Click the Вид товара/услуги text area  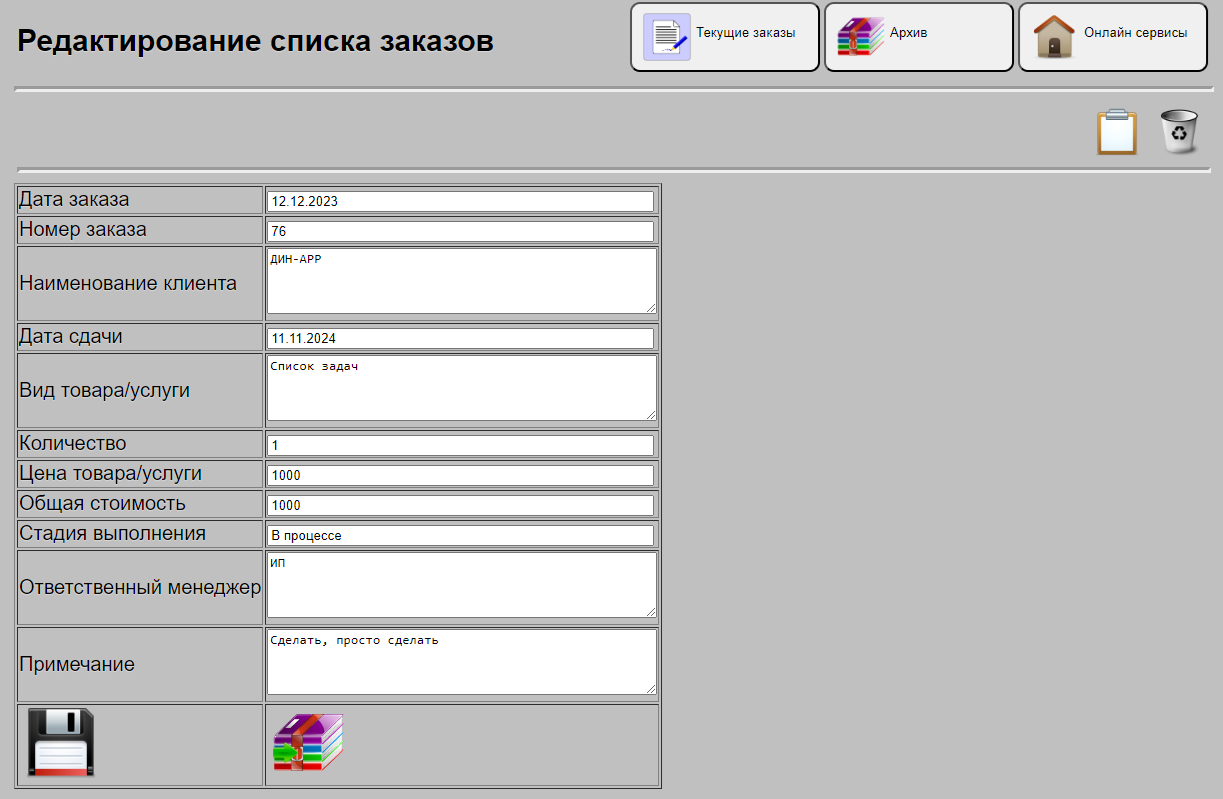(460, 388)
